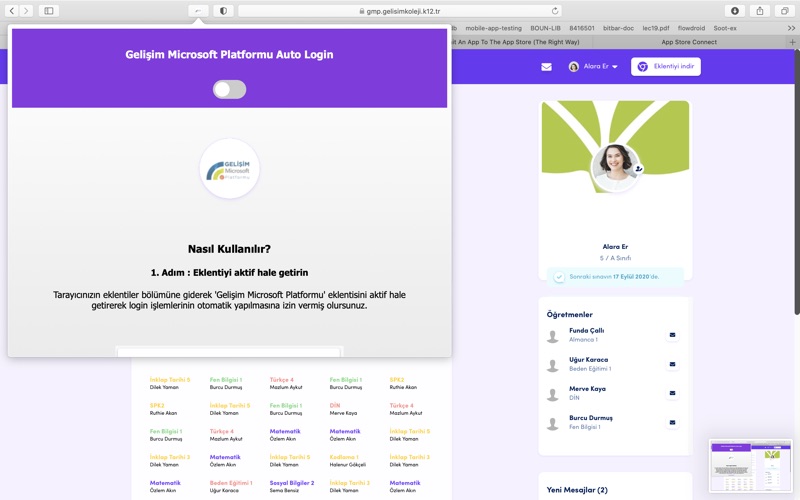Click the address bar showing gmp.gelisimkoleji.k12.tr

point(399,11)
